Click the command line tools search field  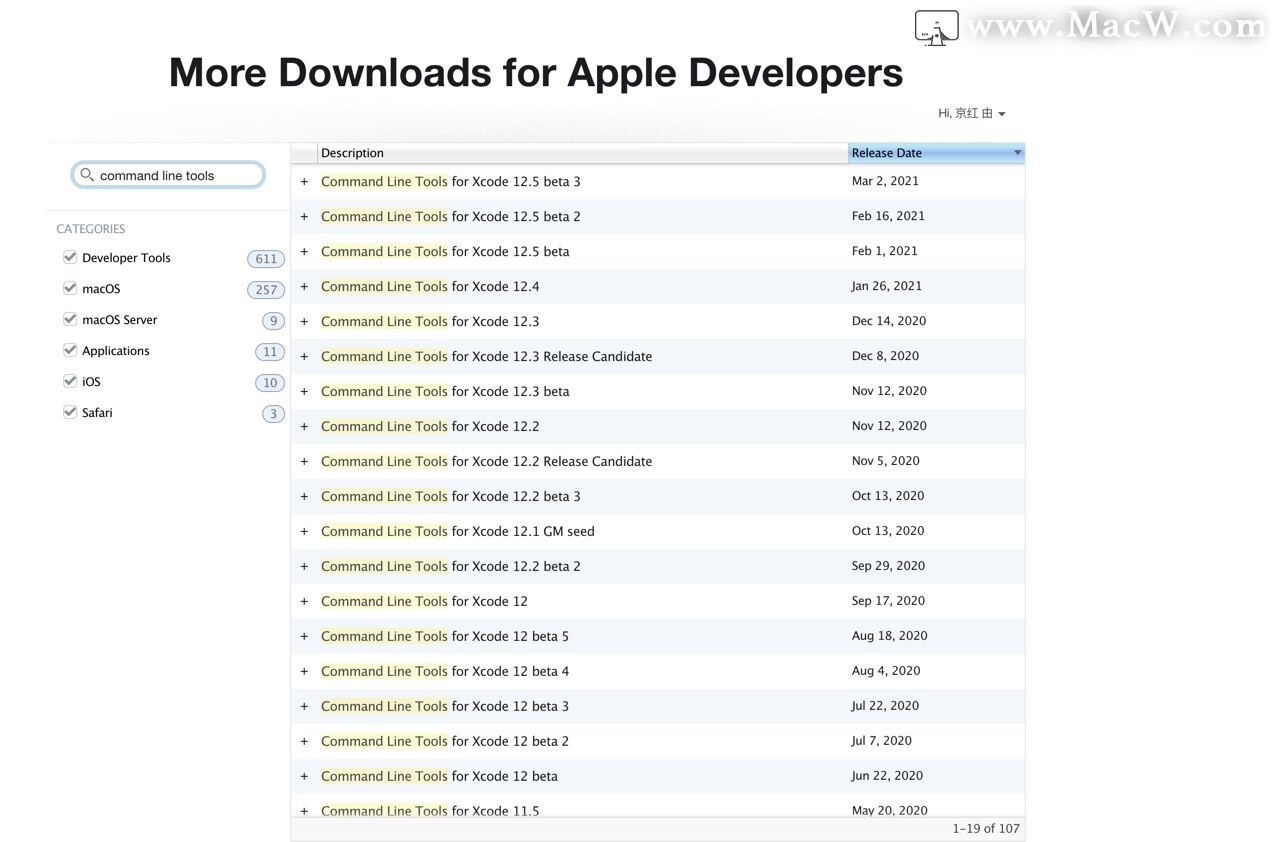point(168,175)
